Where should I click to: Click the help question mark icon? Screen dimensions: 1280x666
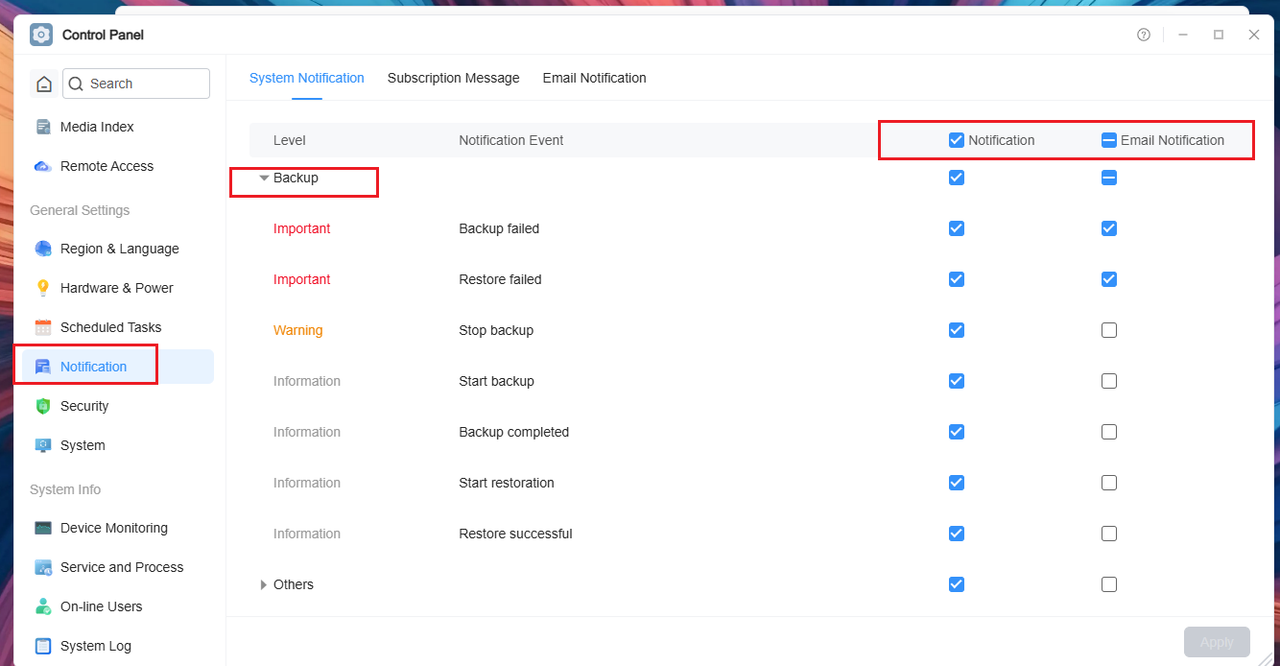[1144, 35]
